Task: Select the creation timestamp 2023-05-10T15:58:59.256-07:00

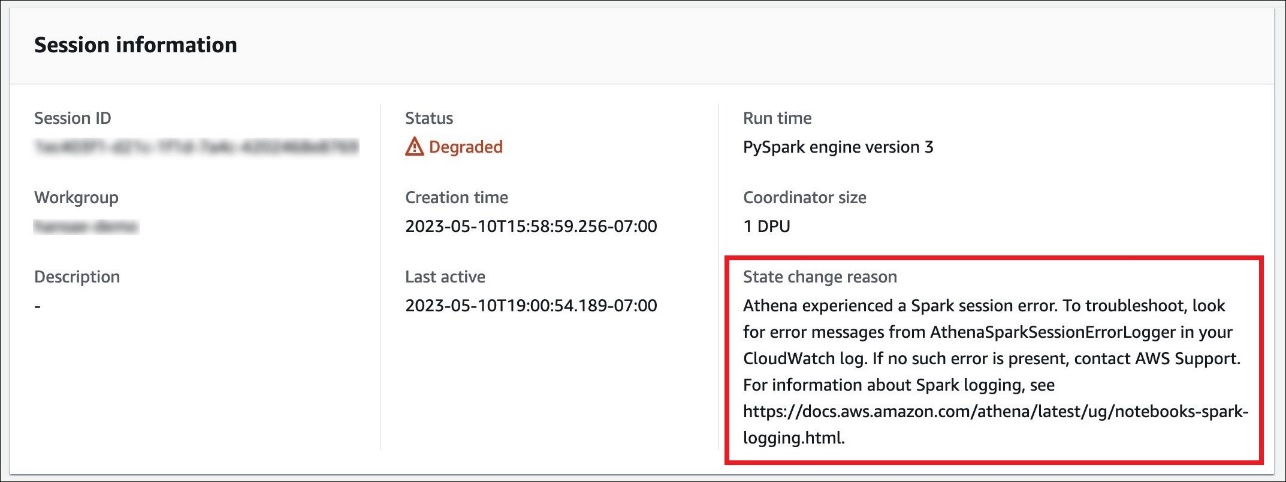Action: pyautogui.click(x=531, y=226)
